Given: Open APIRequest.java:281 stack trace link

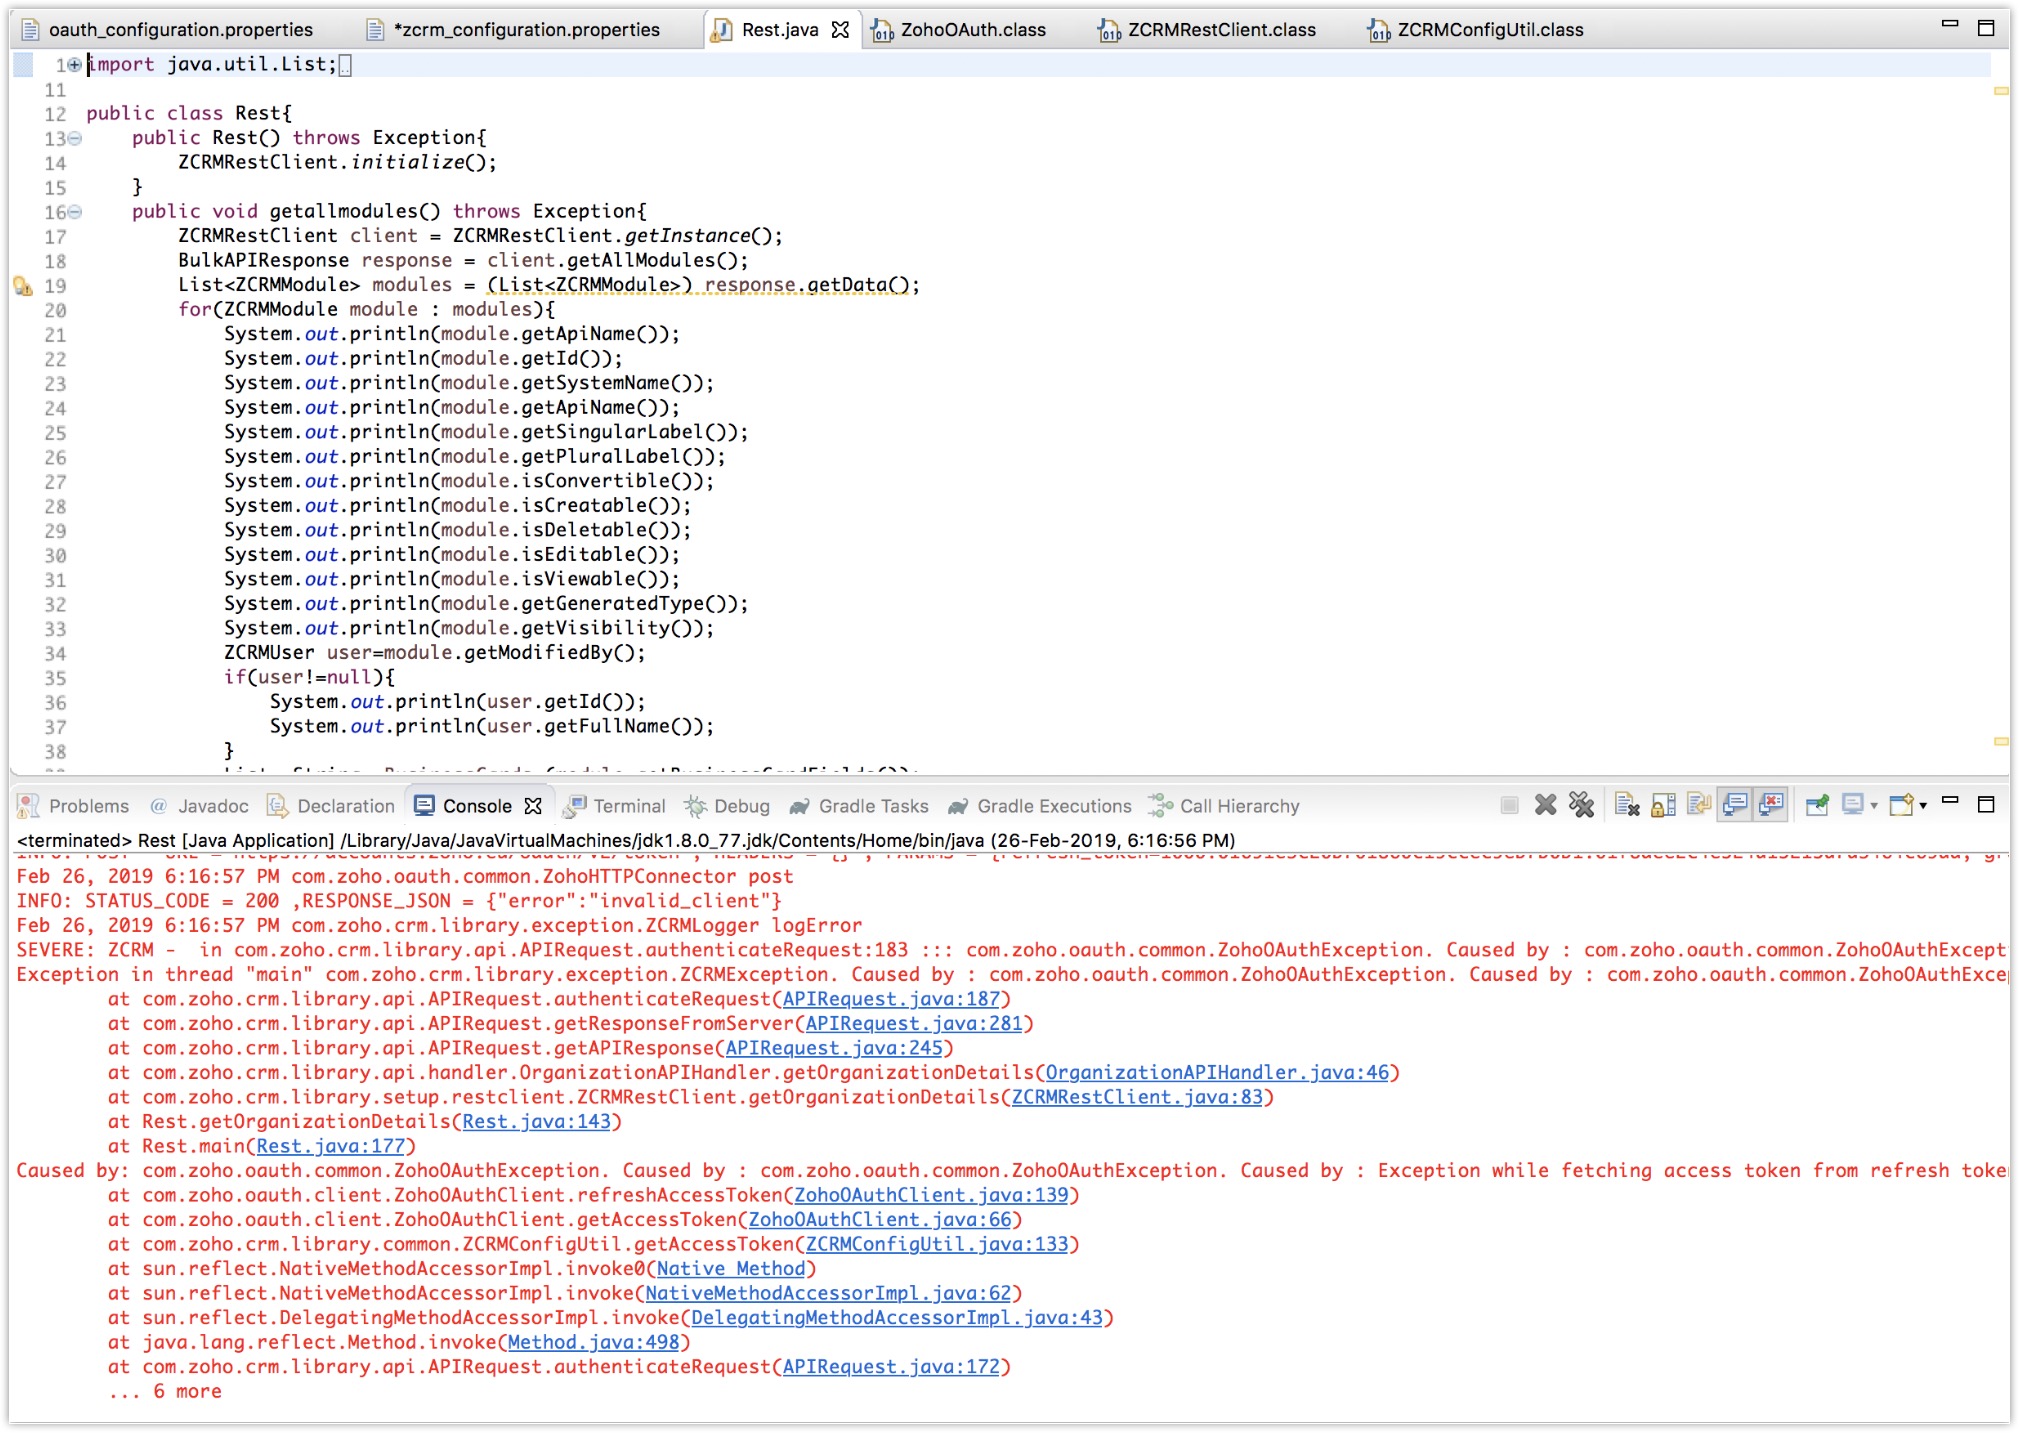Looking at the screenshot, I should 914,1024.
